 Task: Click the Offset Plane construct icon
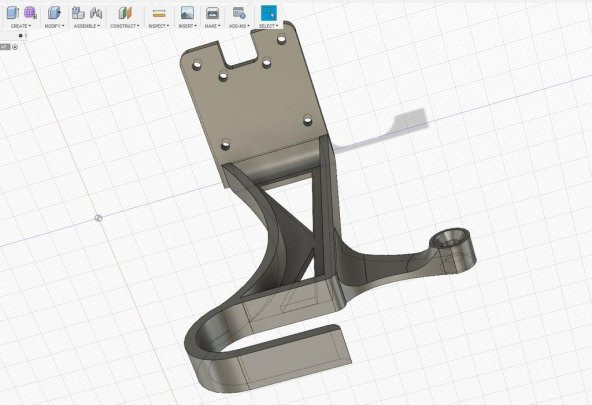[125, 13]
